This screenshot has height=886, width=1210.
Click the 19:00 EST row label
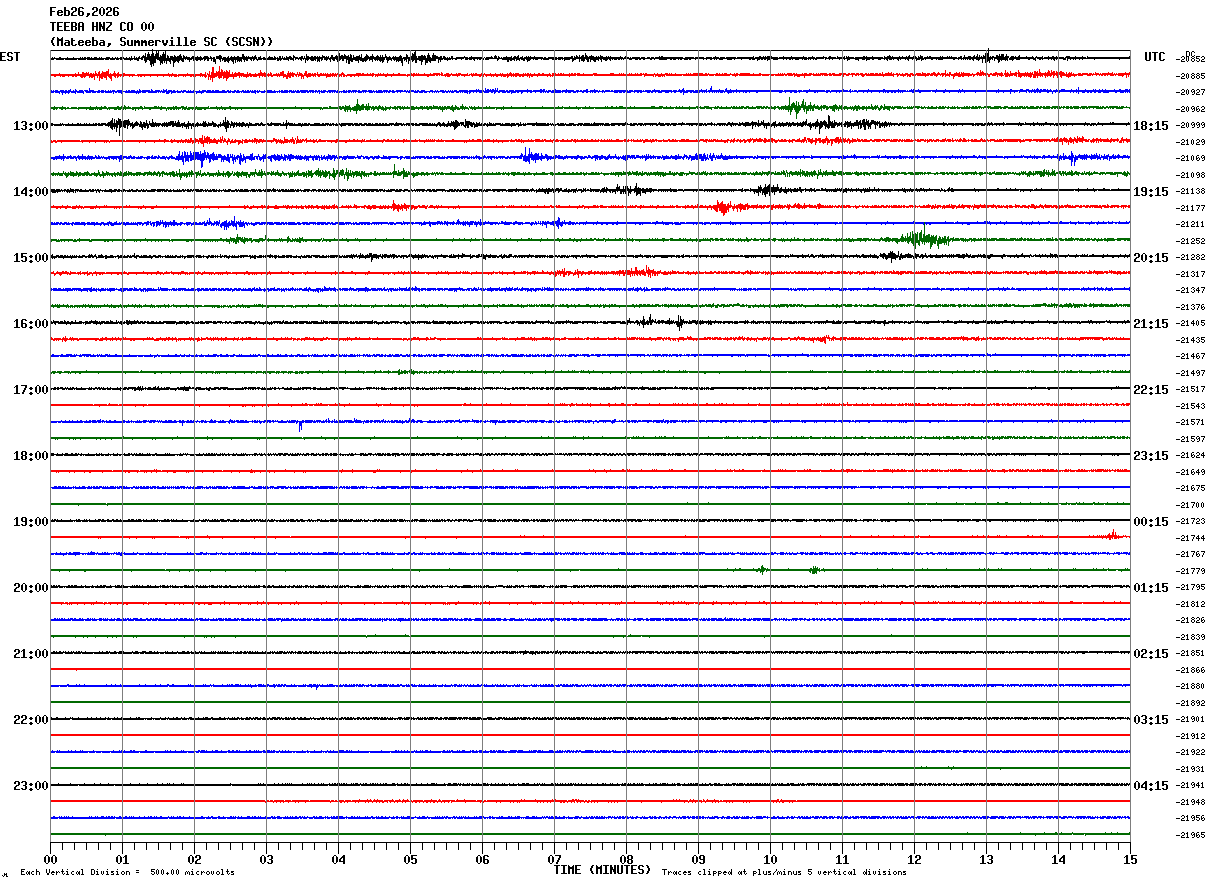pos(31,522)
